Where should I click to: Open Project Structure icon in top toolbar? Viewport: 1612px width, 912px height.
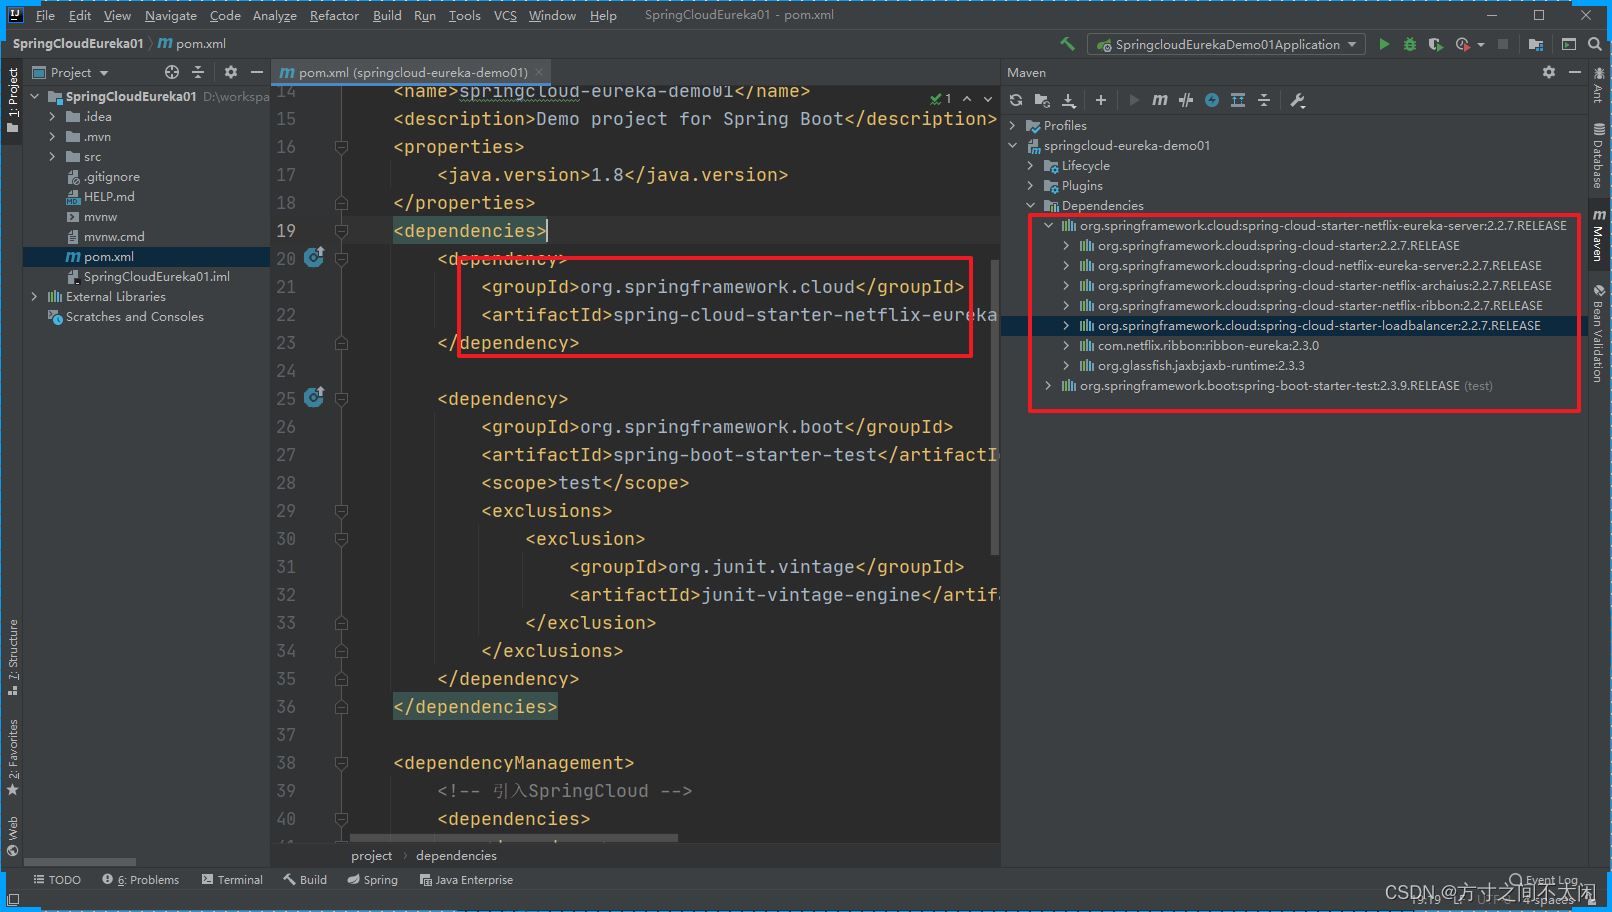[x=1536, y=44]
